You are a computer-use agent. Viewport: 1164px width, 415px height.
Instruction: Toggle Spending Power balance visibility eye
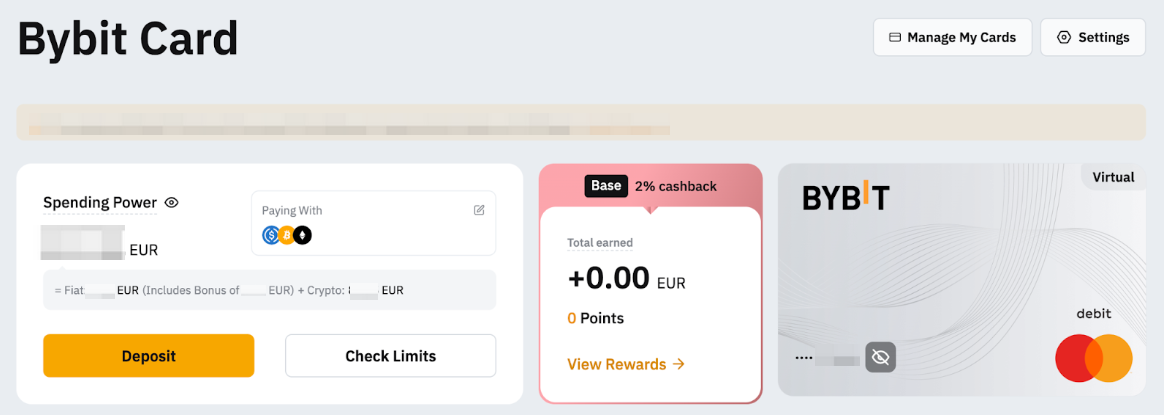172,202
